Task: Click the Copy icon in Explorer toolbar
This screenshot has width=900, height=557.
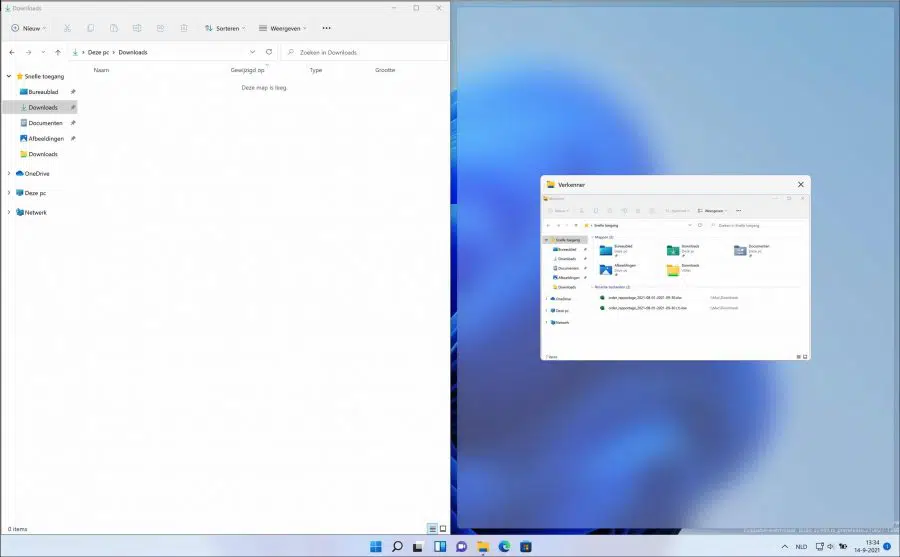Action: pyautogui.click(x=91, y=28)
